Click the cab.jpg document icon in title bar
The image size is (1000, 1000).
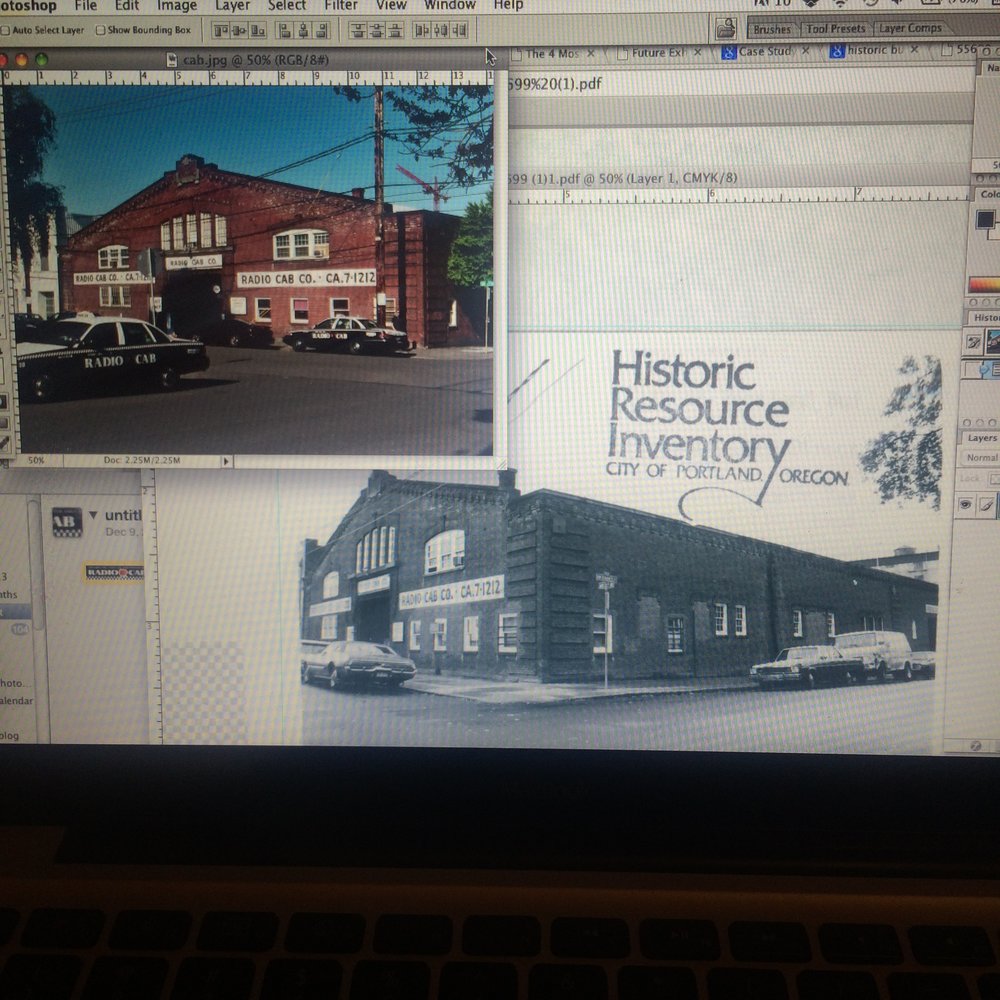172,60
